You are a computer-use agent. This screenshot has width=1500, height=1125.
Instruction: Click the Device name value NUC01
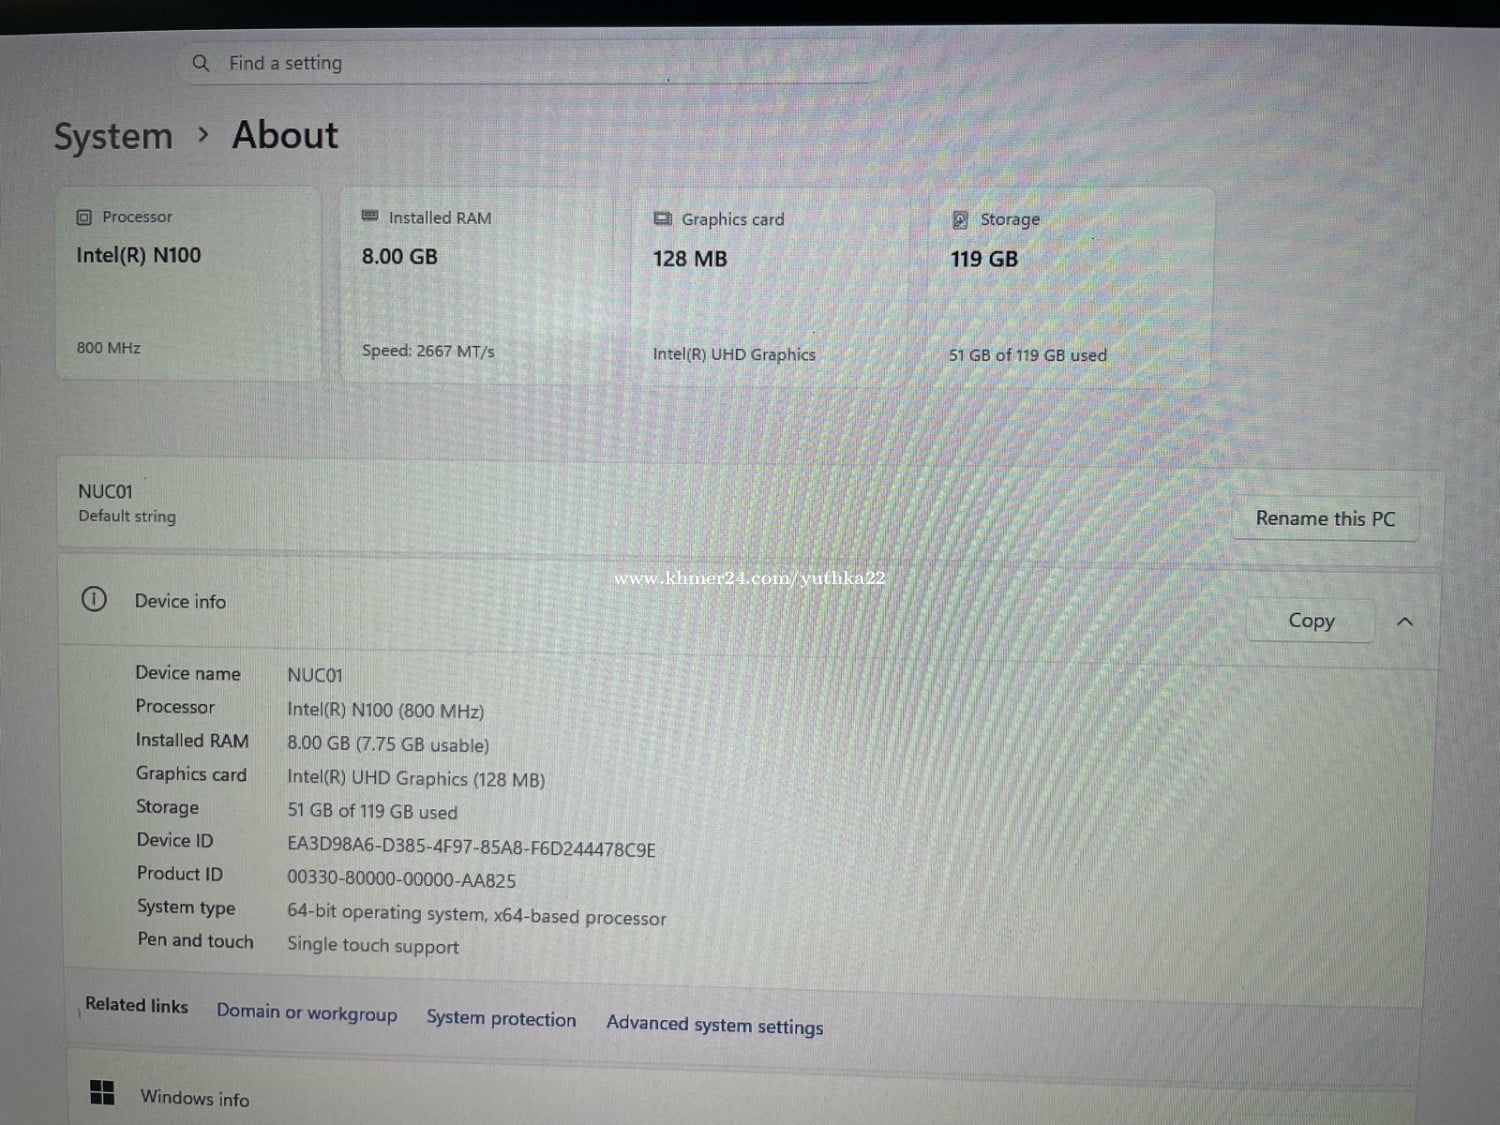click(x=315, y=675)
